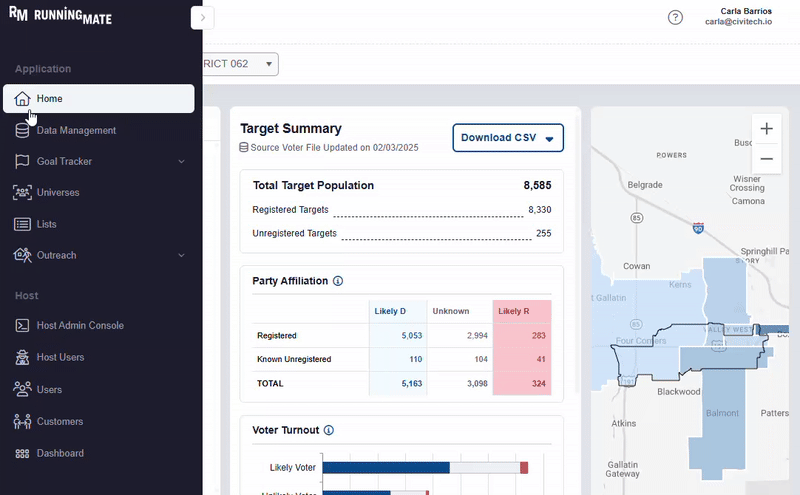The image size is (800, 495).
Task: Zoom in on the map
Action: [x=766, y=129]
